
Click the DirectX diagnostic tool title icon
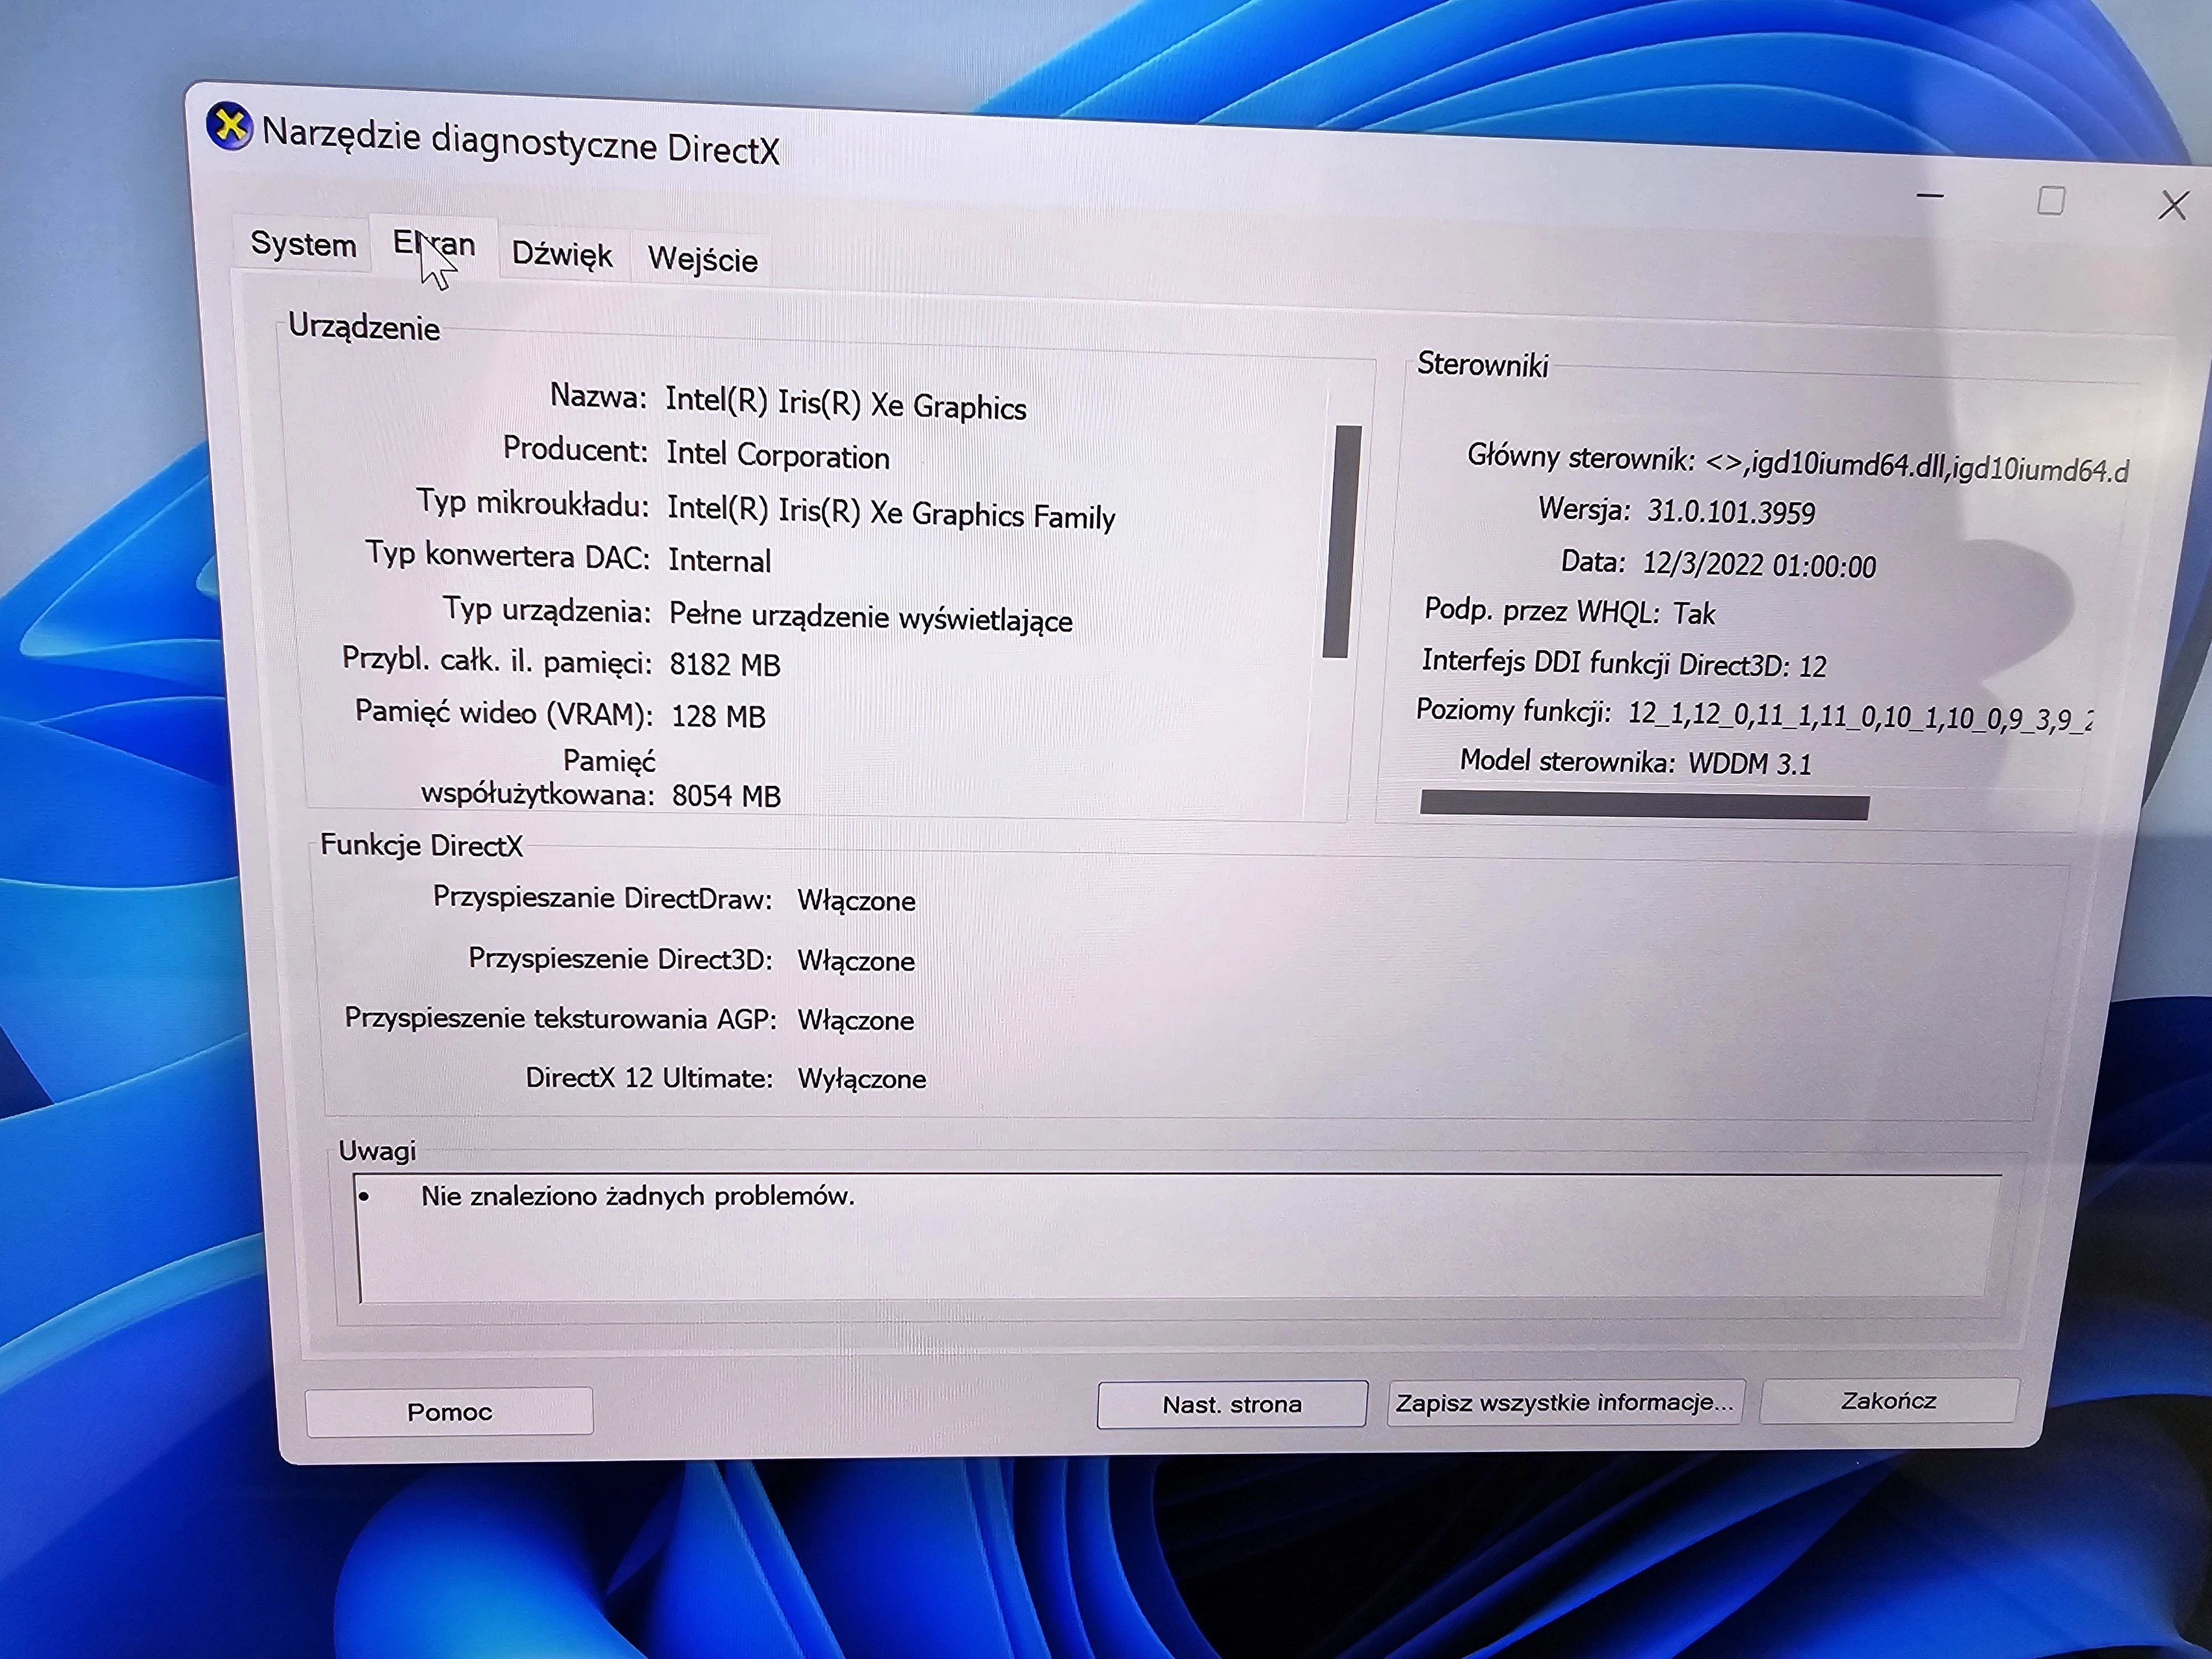230,127
